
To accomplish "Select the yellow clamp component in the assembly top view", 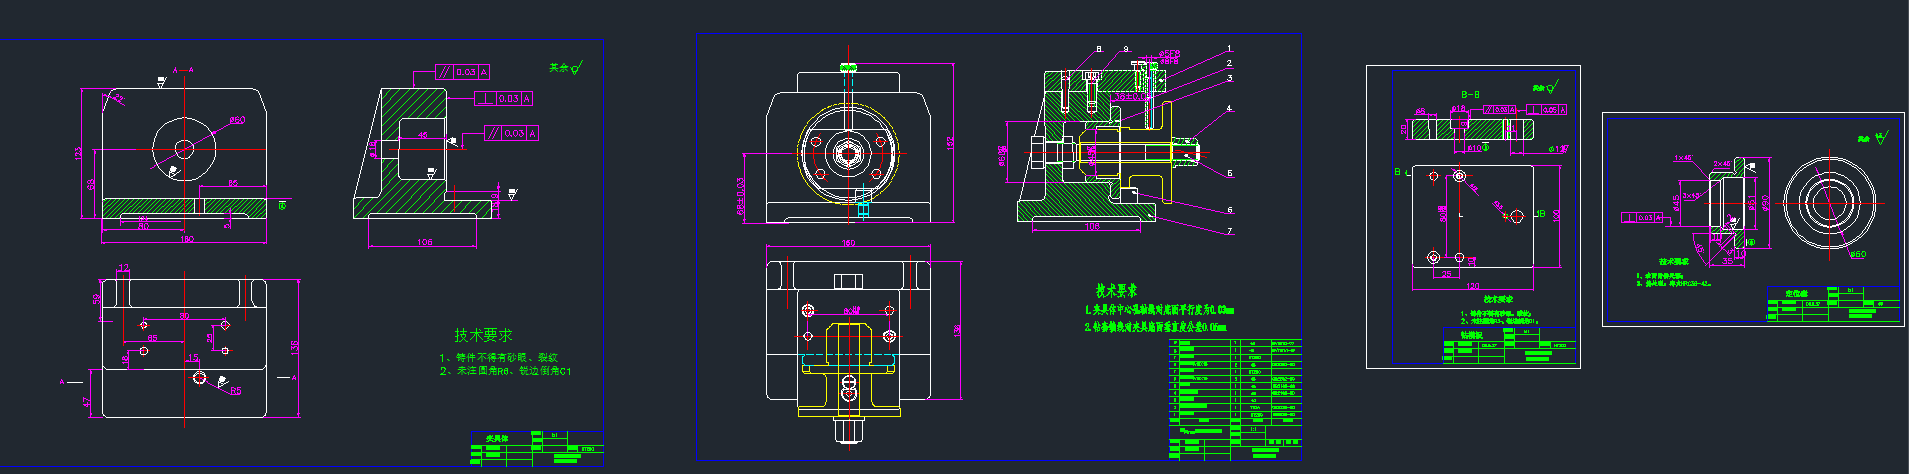I will [849, 370].
